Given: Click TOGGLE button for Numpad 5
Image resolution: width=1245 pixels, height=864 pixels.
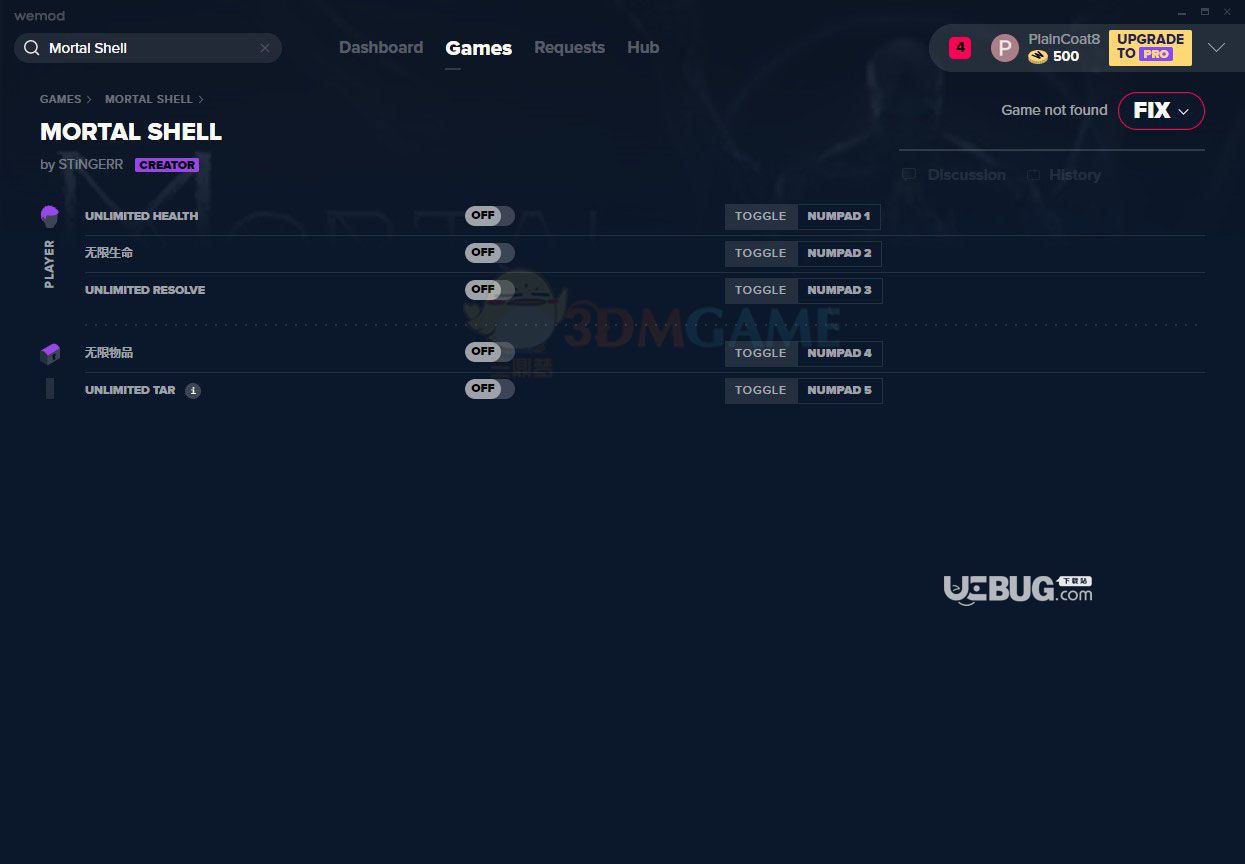Looking at the screenshot, I should [x=761, y=390].
